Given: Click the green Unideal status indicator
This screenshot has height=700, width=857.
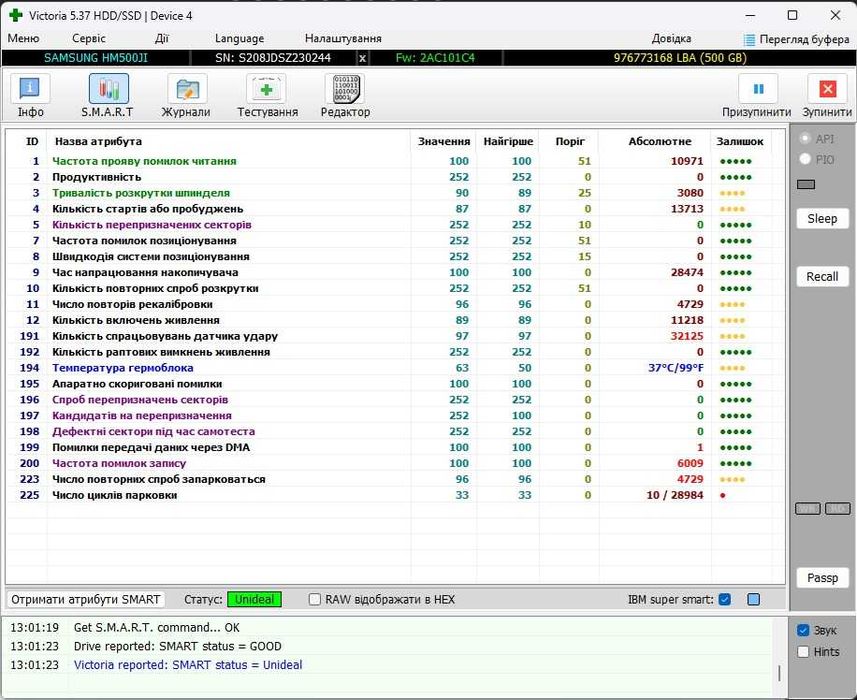Looking at the screenshot, I should pos(254,599).
